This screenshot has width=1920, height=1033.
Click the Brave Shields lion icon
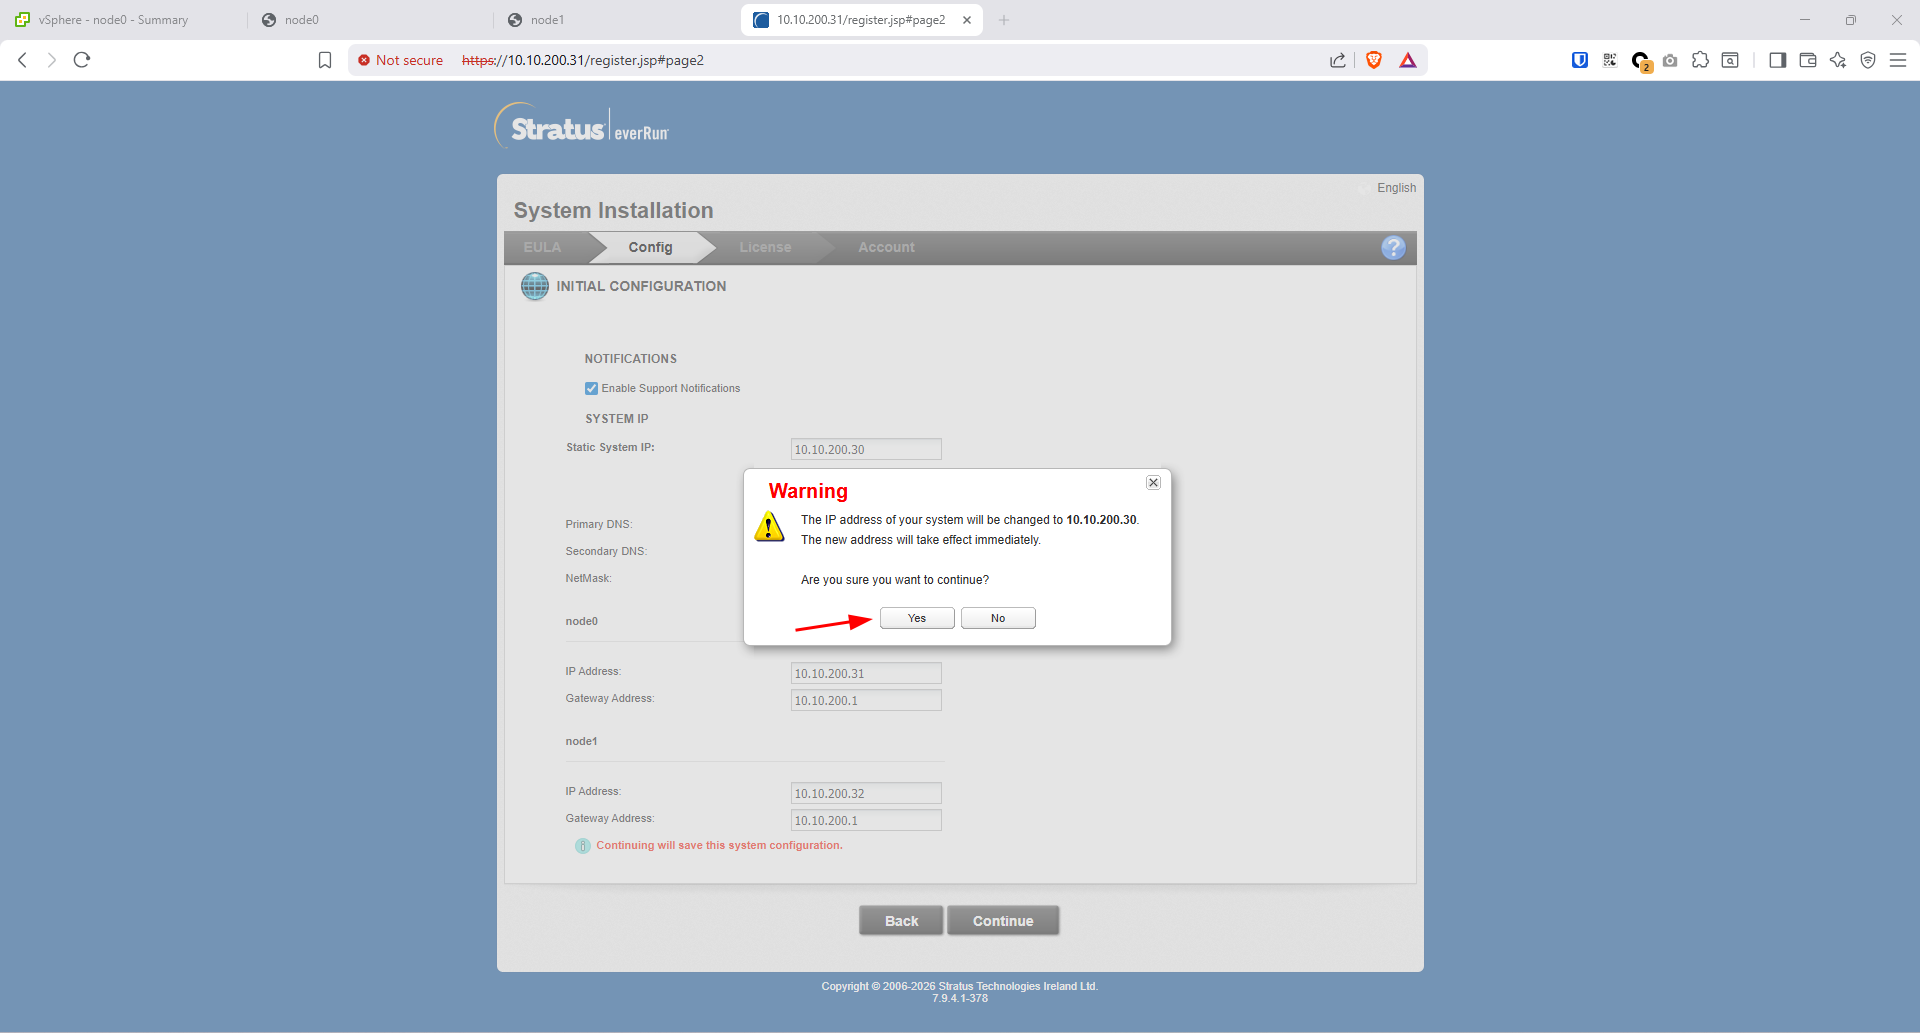click(1374, 60)
